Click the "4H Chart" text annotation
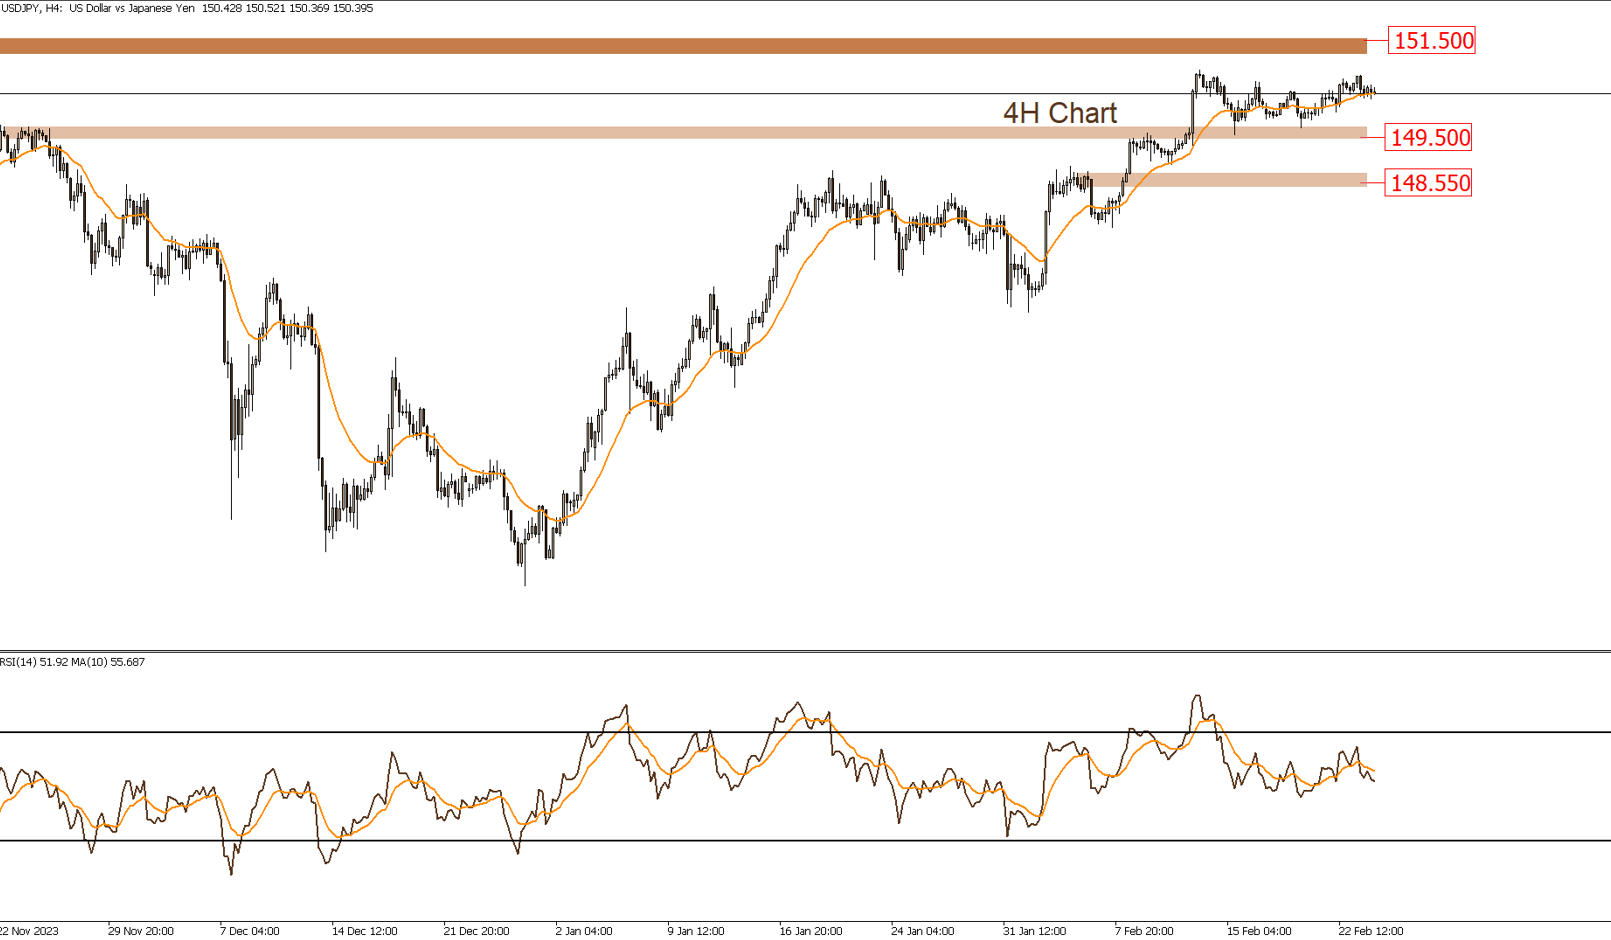This screenshot has width=1611, height=940. (x=1059, y=113)
